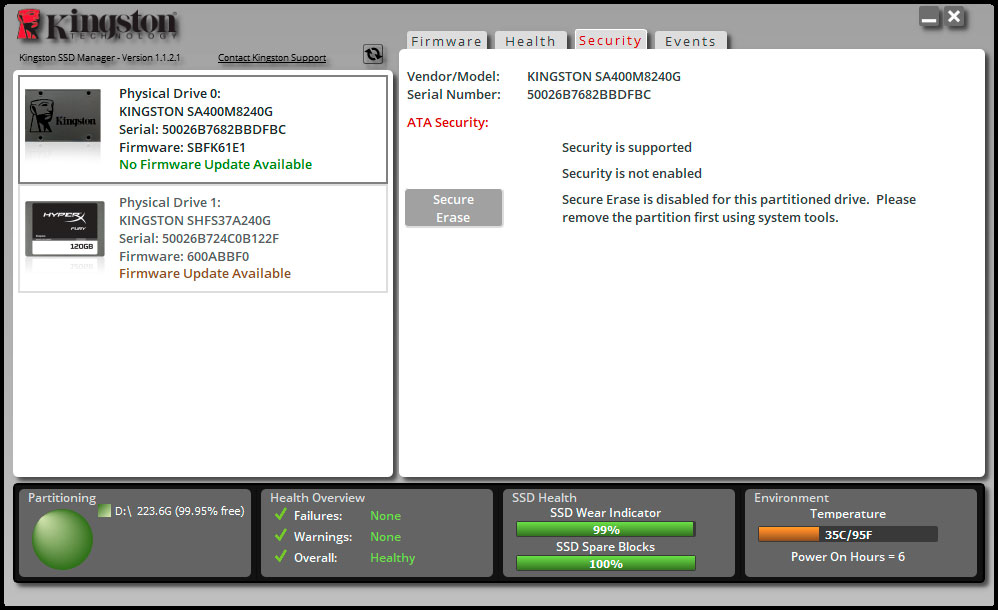Click the Secure Erase button
This screenshot has width=998, height=610.
tap(454, 208)
